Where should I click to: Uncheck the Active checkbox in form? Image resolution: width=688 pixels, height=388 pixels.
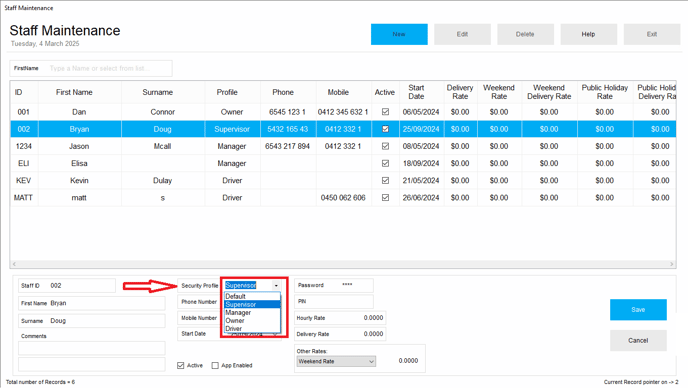click(x=181, y=366)
